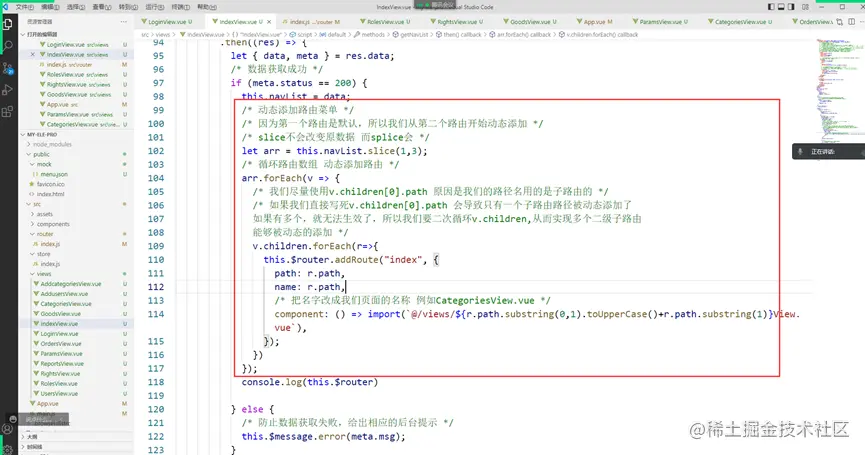Open the Accounts icon in the activity bar

[8, 429]
